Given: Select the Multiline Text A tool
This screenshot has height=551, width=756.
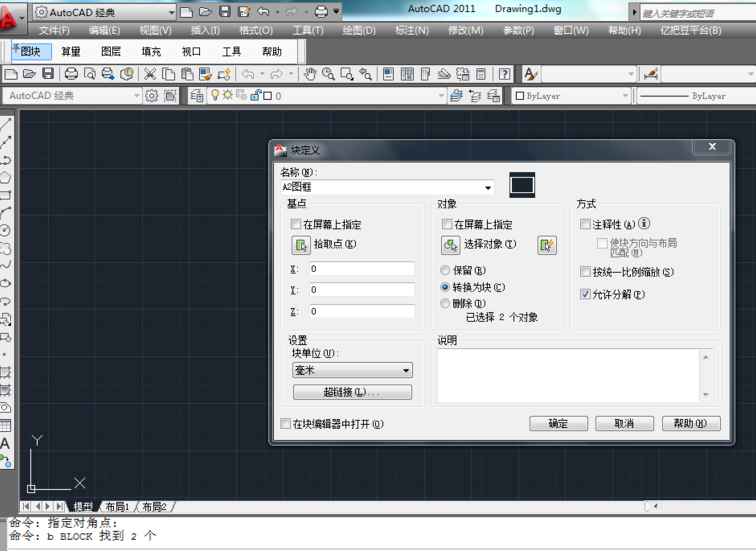Looking at the screenshot, I should pos(5,443).
